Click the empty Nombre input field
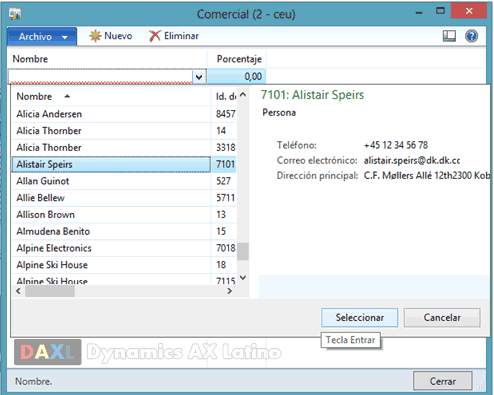The image size is (494, 395). (100, 77)
